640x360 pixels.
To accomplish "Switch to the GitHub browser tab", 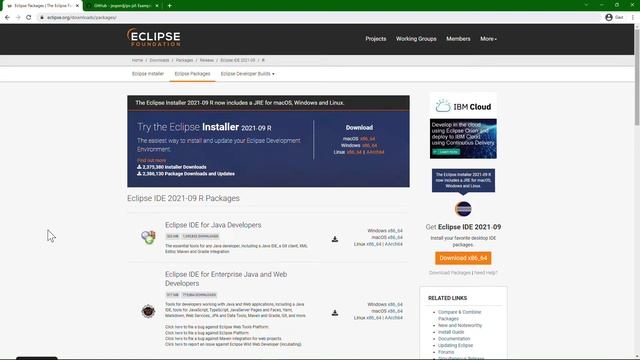I will coord(122,6).
